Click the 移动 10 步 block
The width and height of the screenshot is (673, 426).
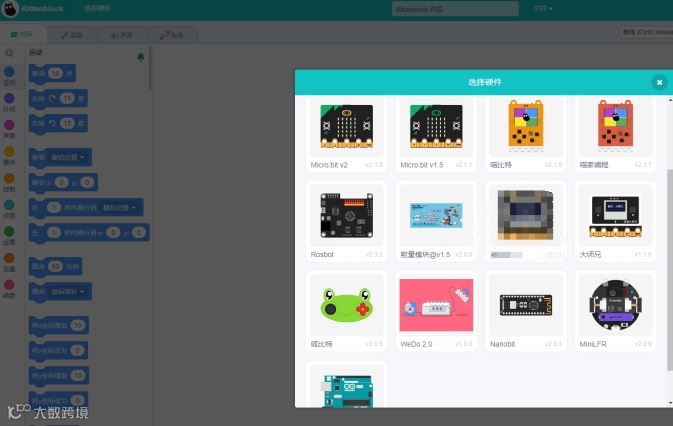point(52,74)
